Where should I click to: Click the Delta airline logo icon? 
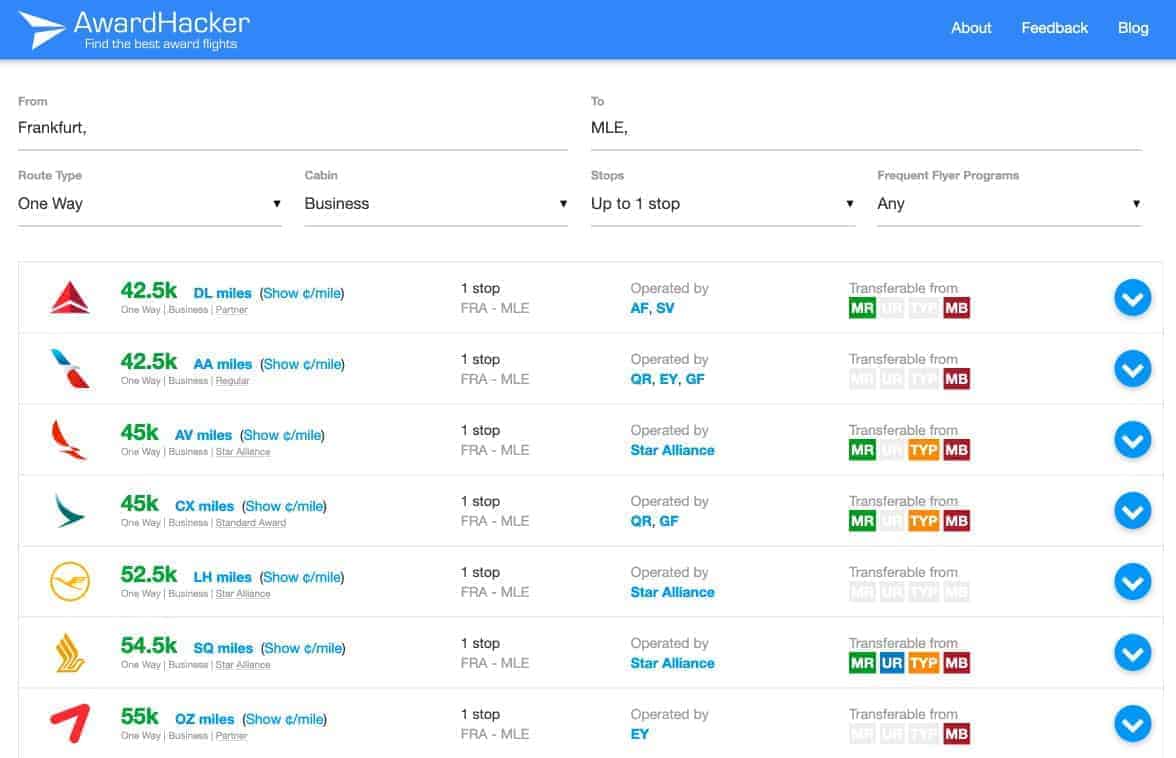pos(70,297)
